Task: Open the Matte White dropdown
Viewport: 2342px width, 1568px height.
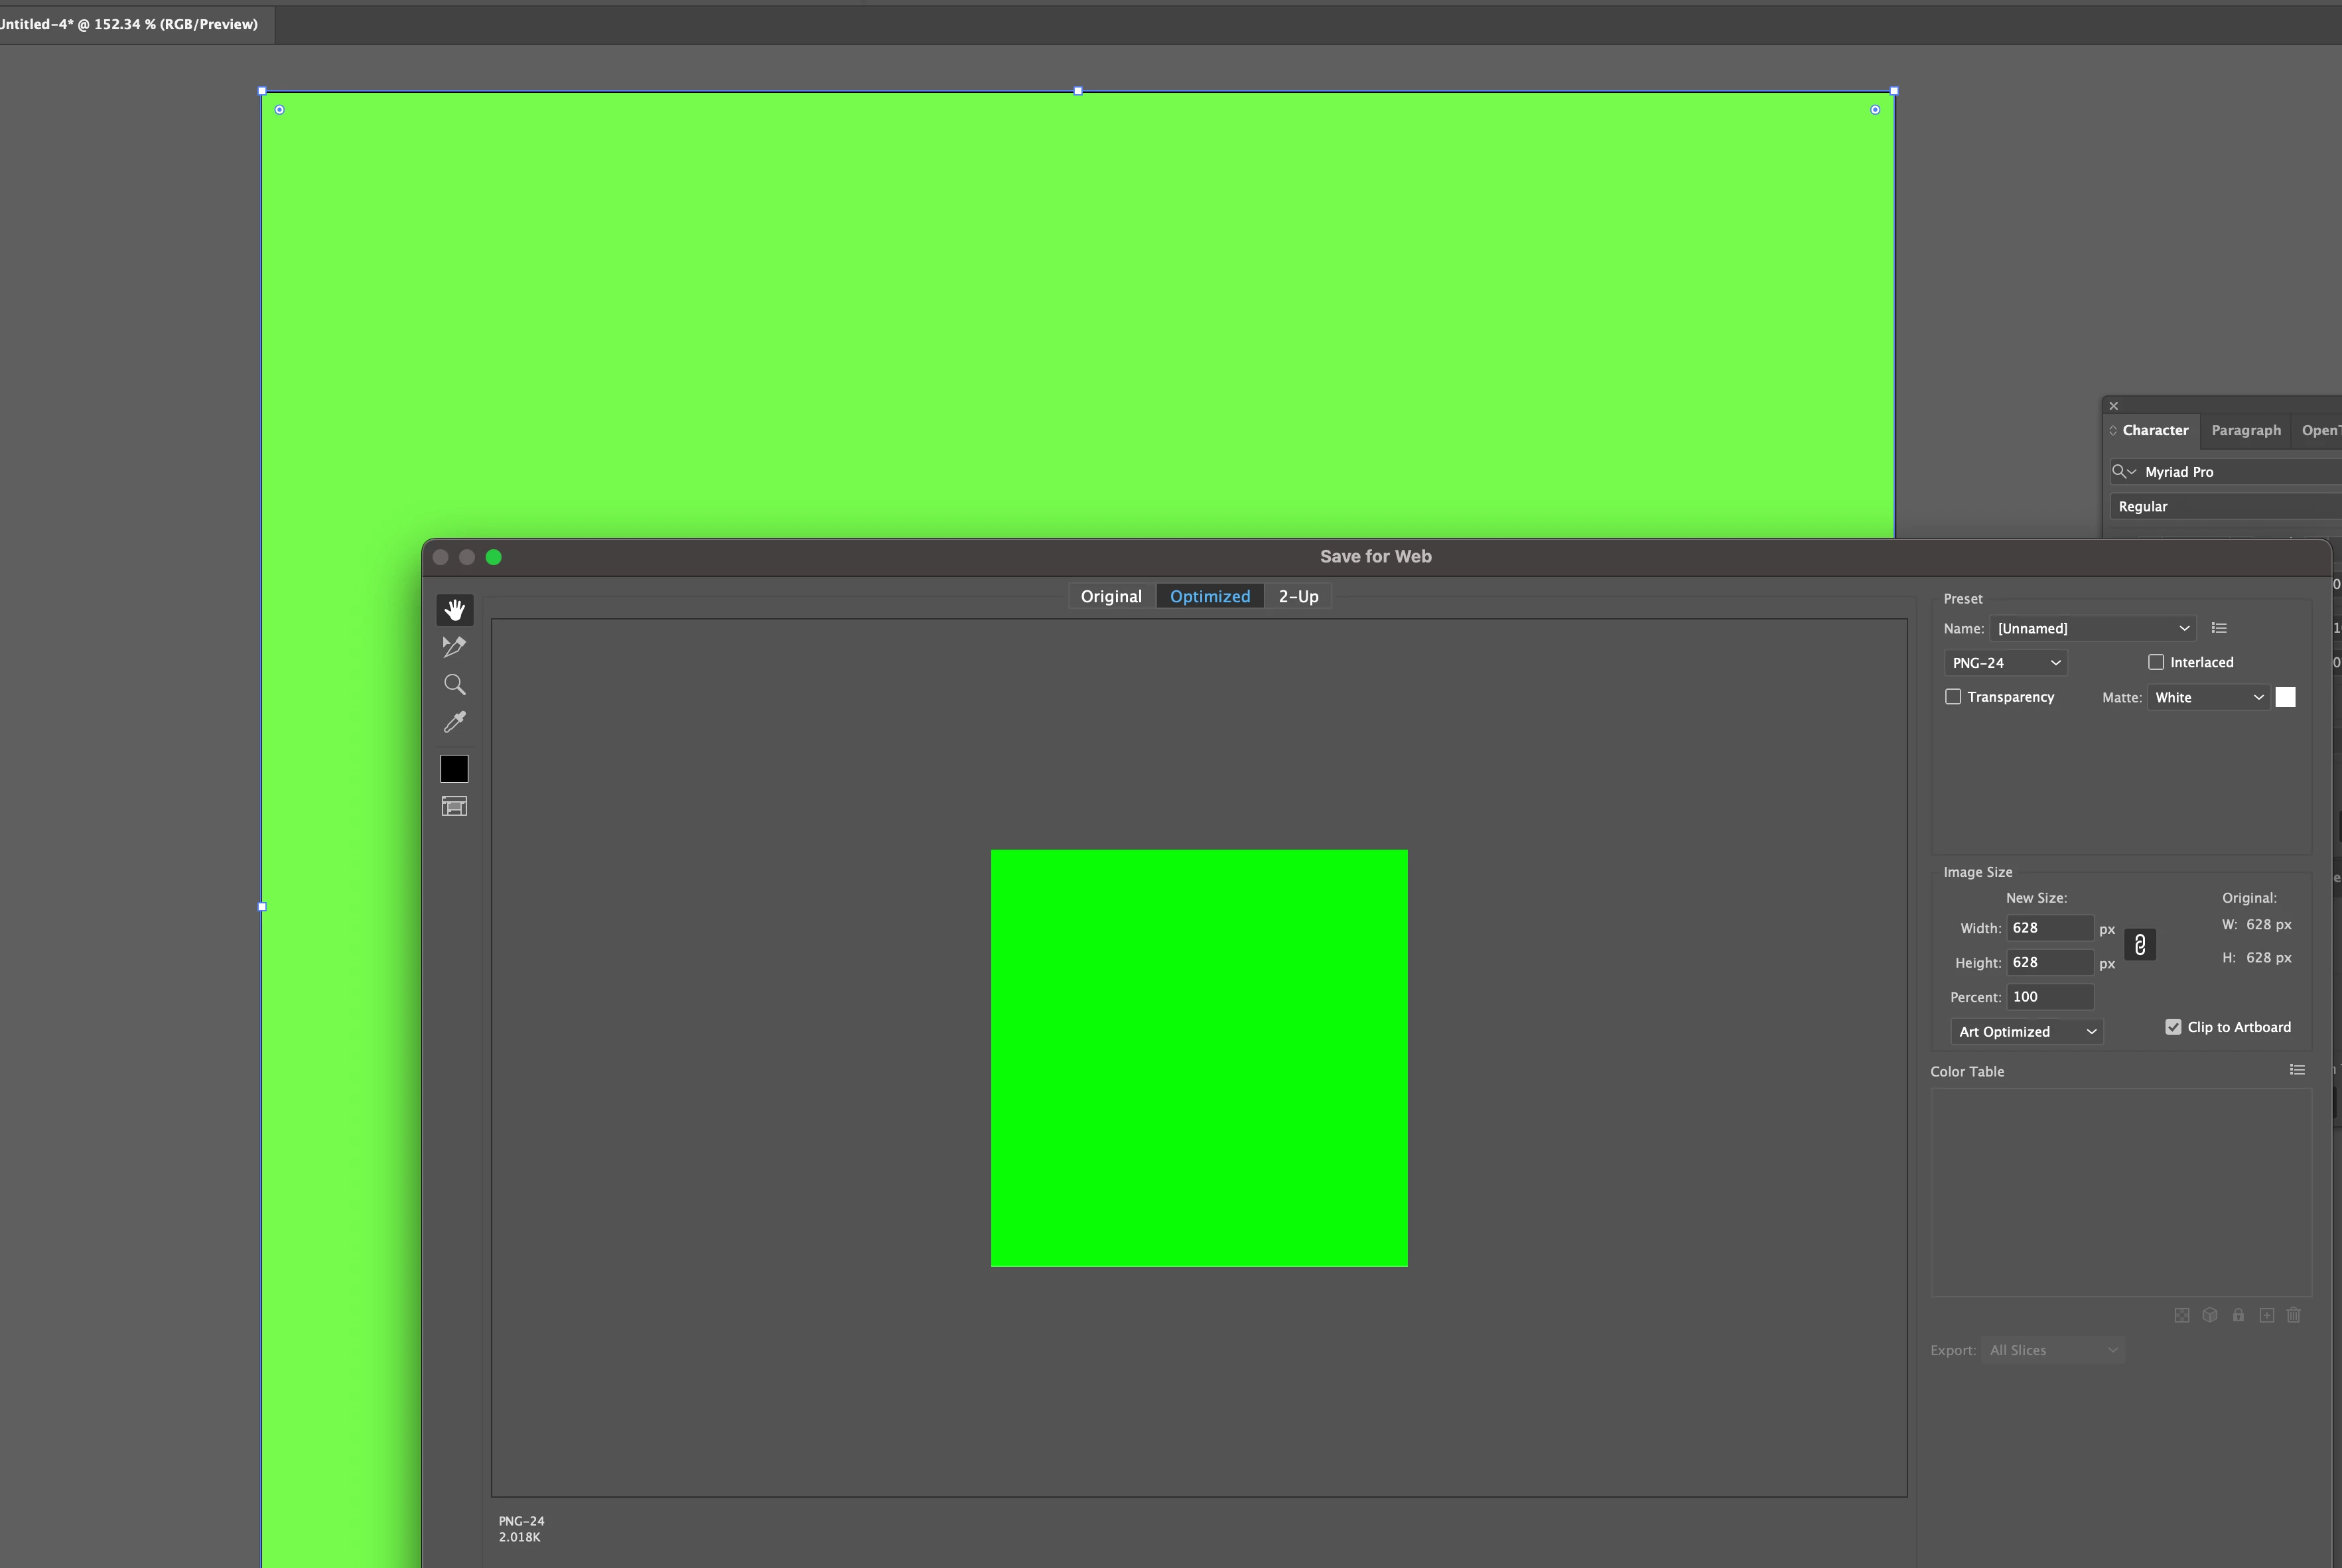Action: (x=2208, y=697)
